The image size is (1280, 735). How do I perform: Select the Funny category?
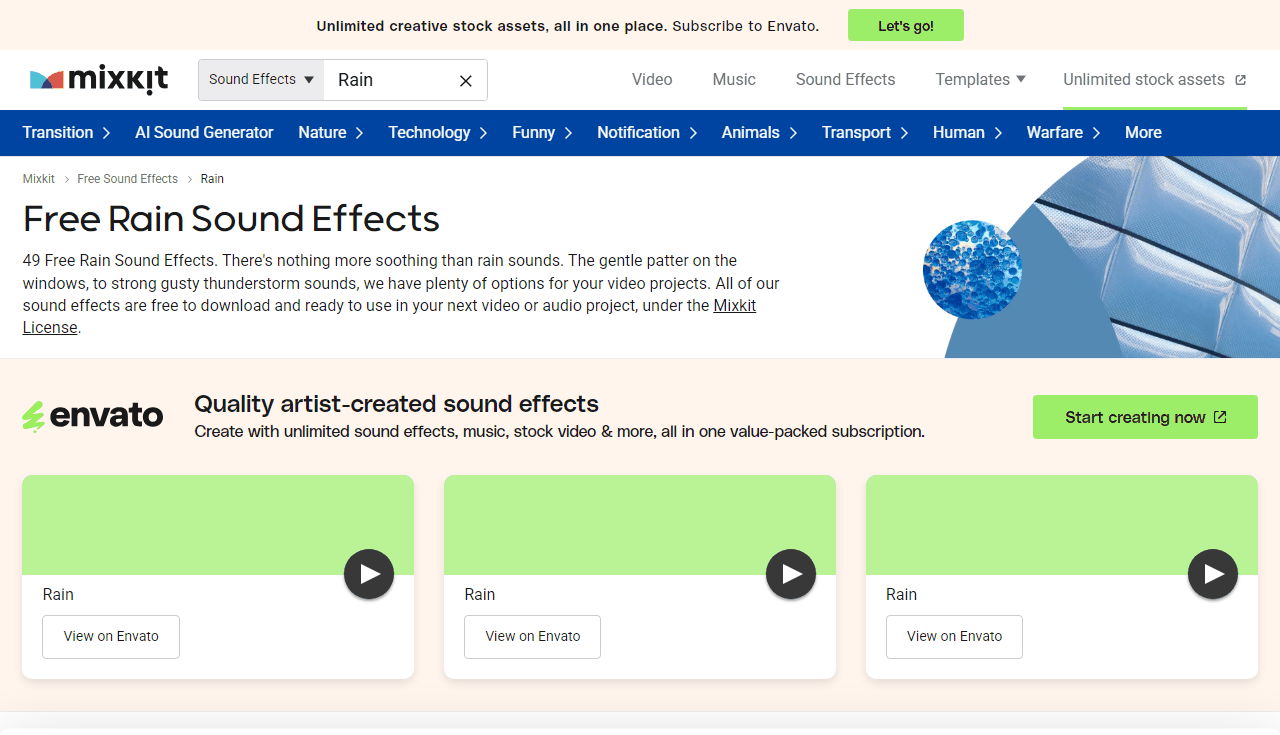pos(534,133)
